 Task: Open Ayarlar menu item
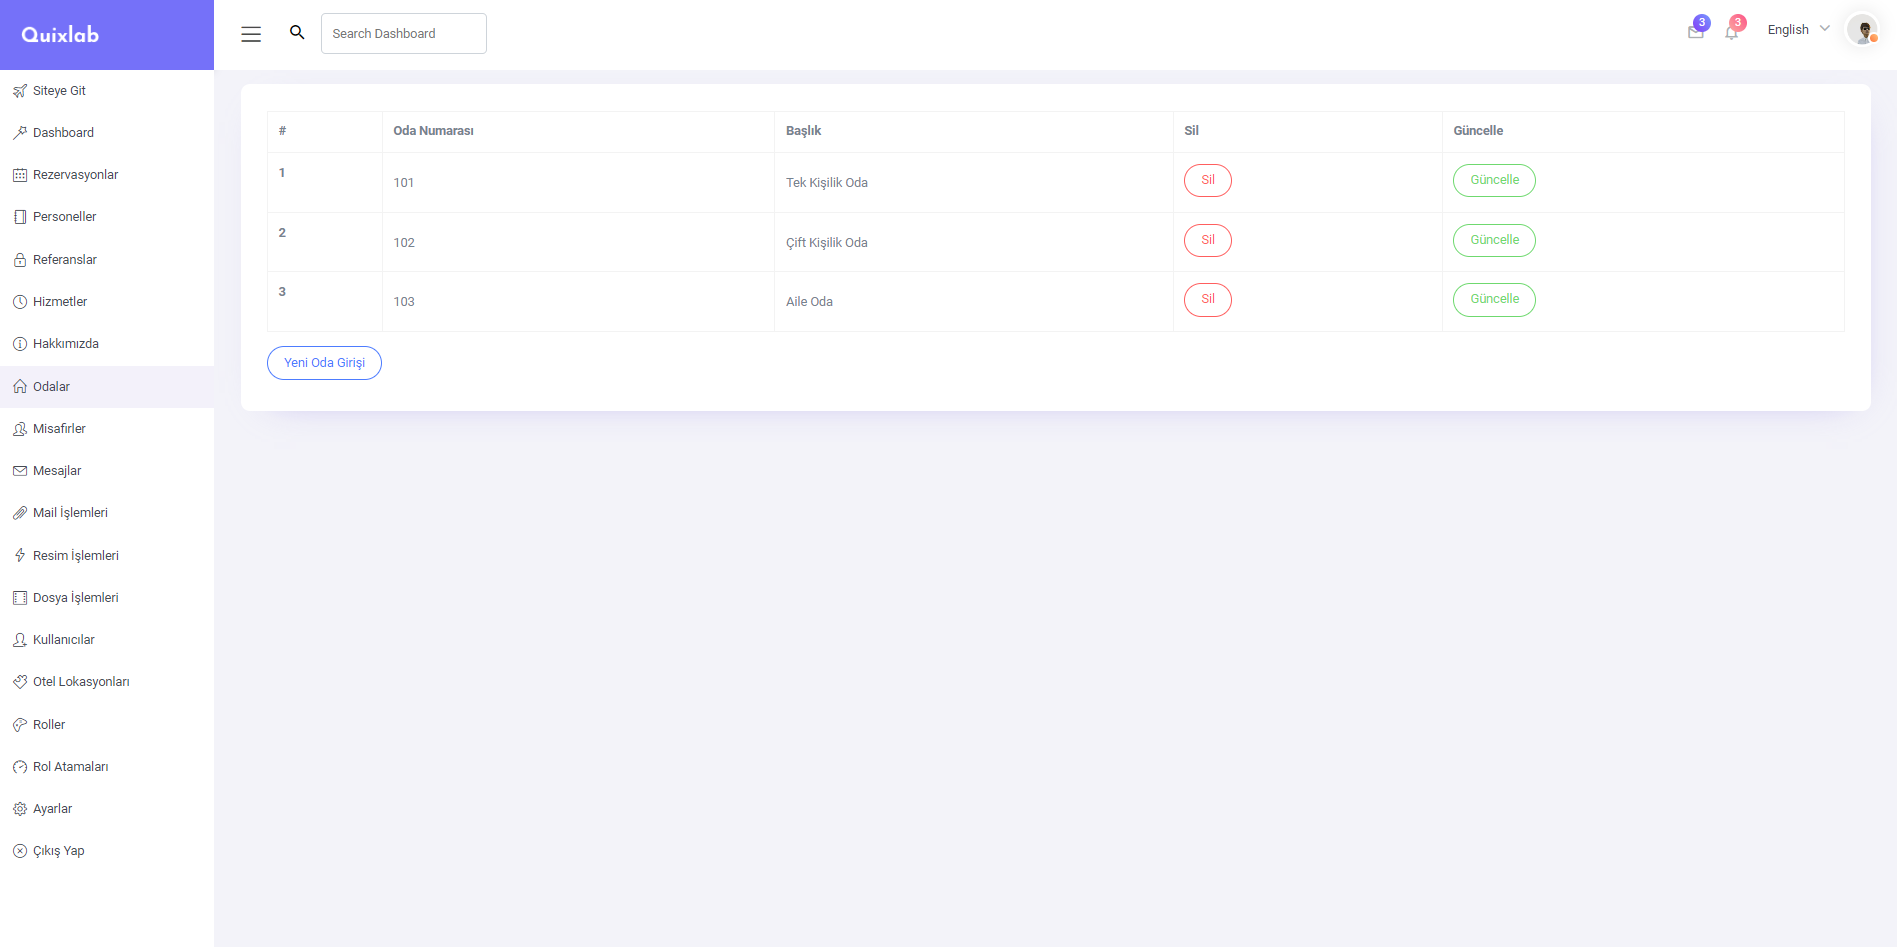click(107, 809)
